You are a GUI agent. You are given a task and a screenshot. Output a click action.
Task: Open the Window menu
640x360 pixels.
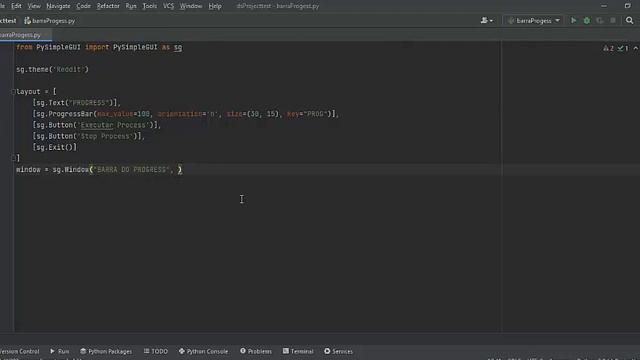click(x=191, y=6)
